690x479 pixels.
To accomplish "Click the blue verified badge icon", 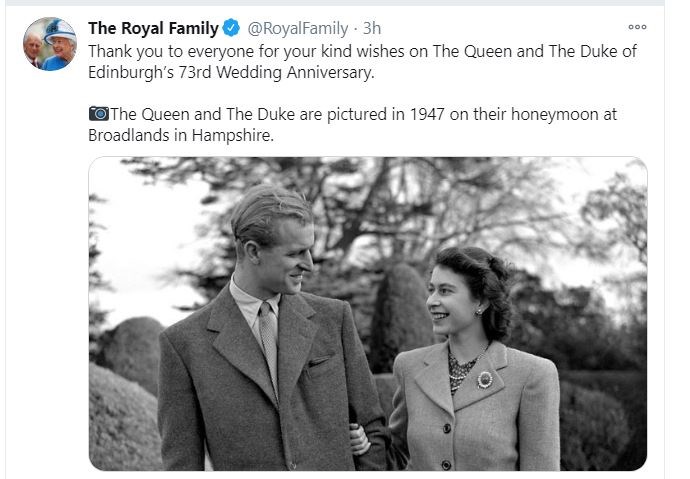I will (x=228, y=29).
